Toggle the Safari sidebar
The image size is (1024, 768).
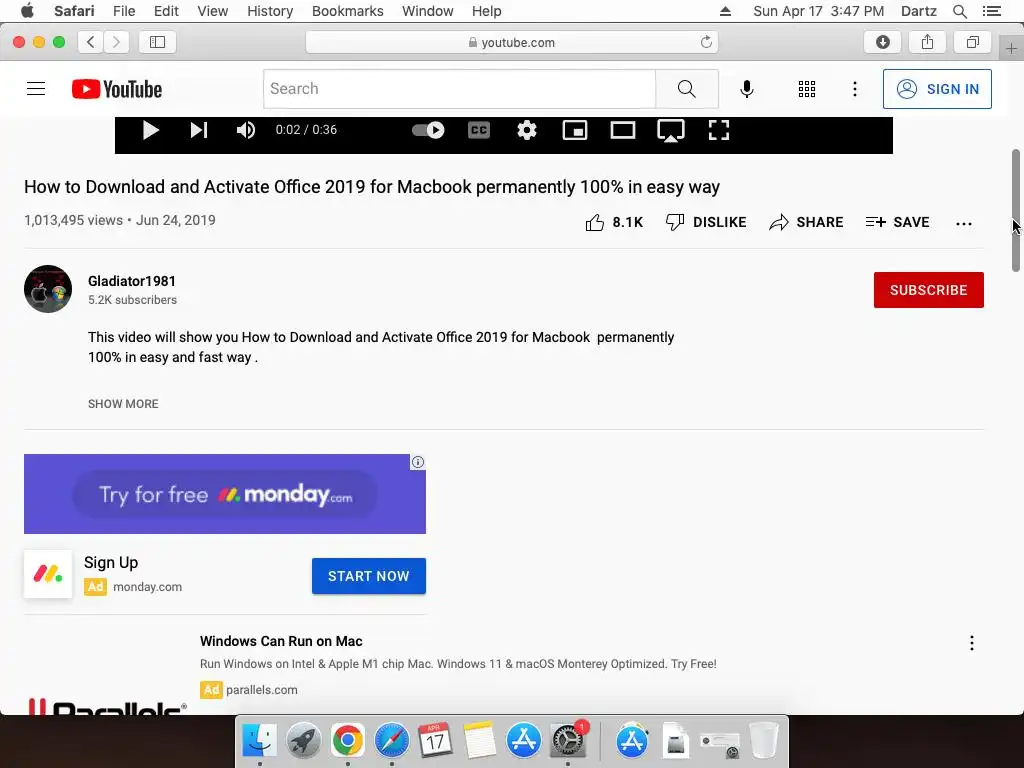[157, 42]
